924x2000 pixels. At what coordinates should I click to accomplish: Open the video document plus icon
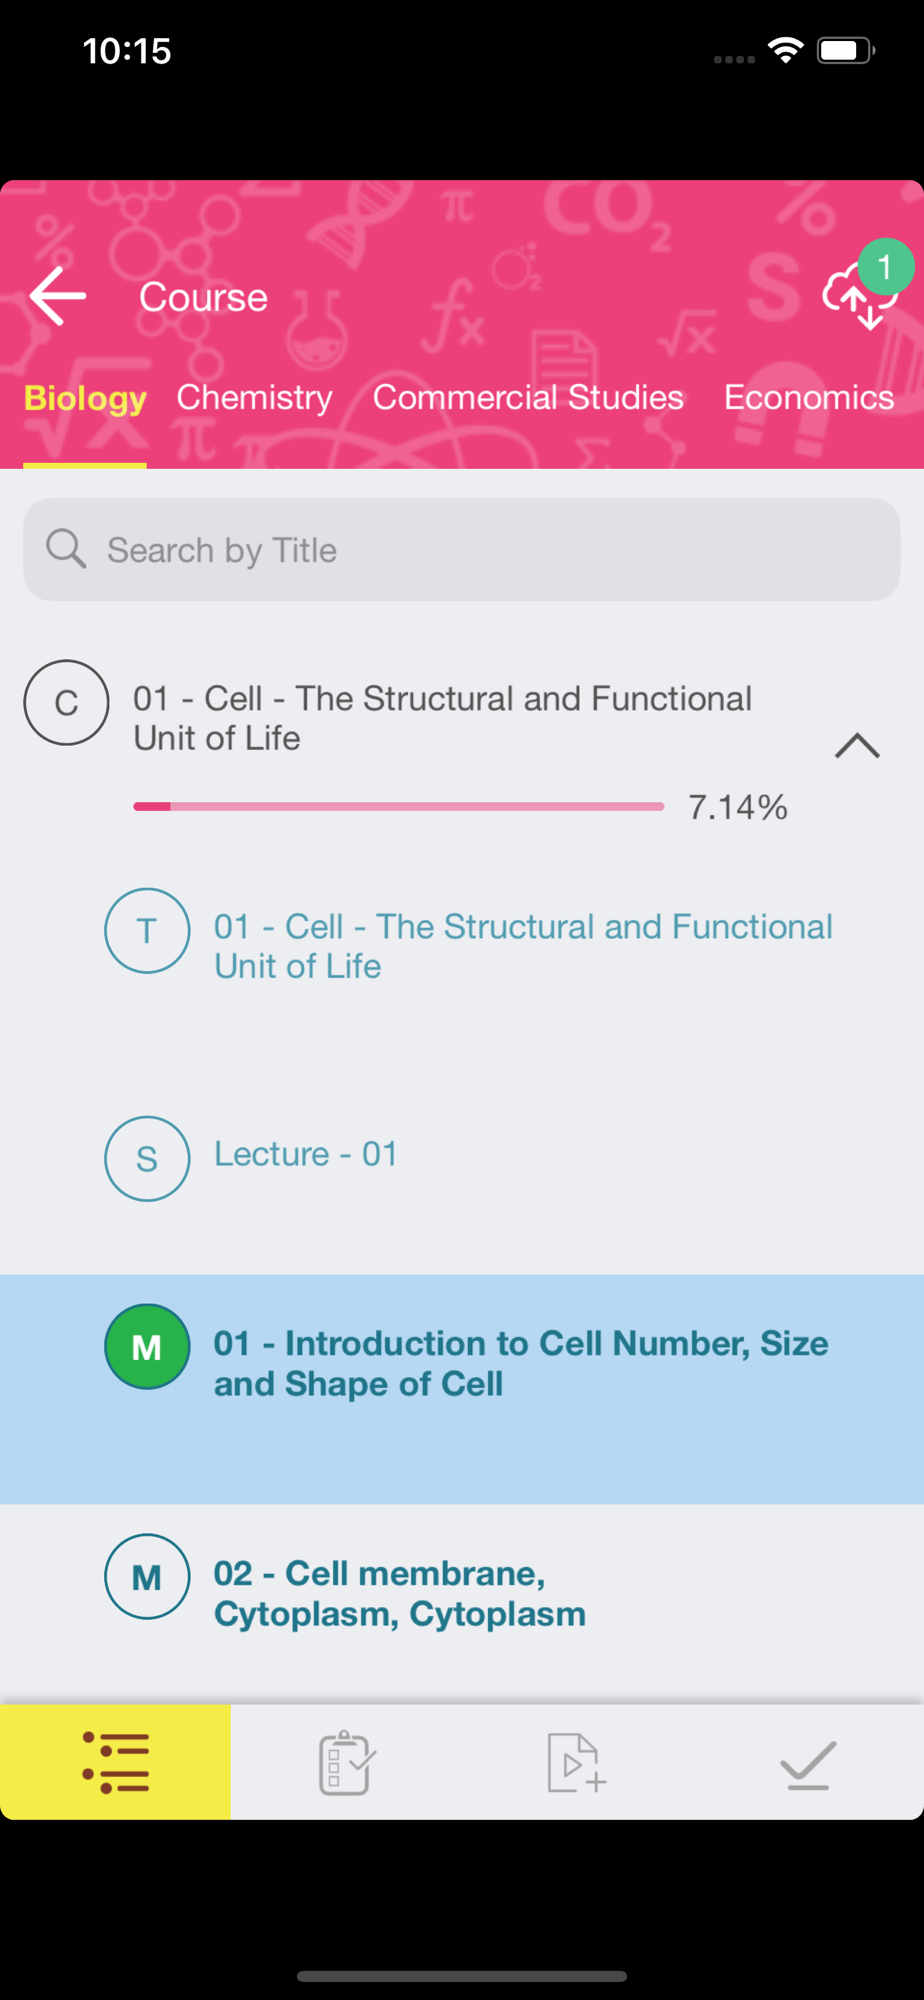(x=576, y=1763)
